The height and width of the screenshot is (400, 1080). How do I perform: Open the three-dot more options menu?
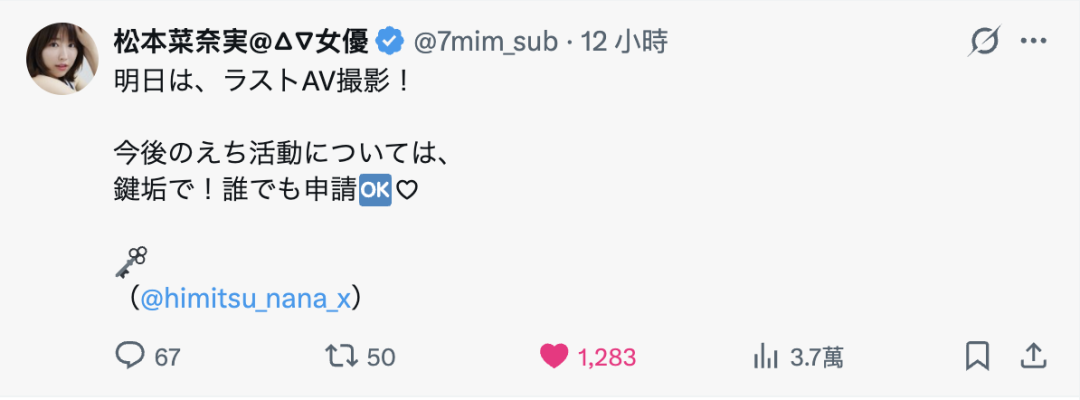(x=1033, y=42)
